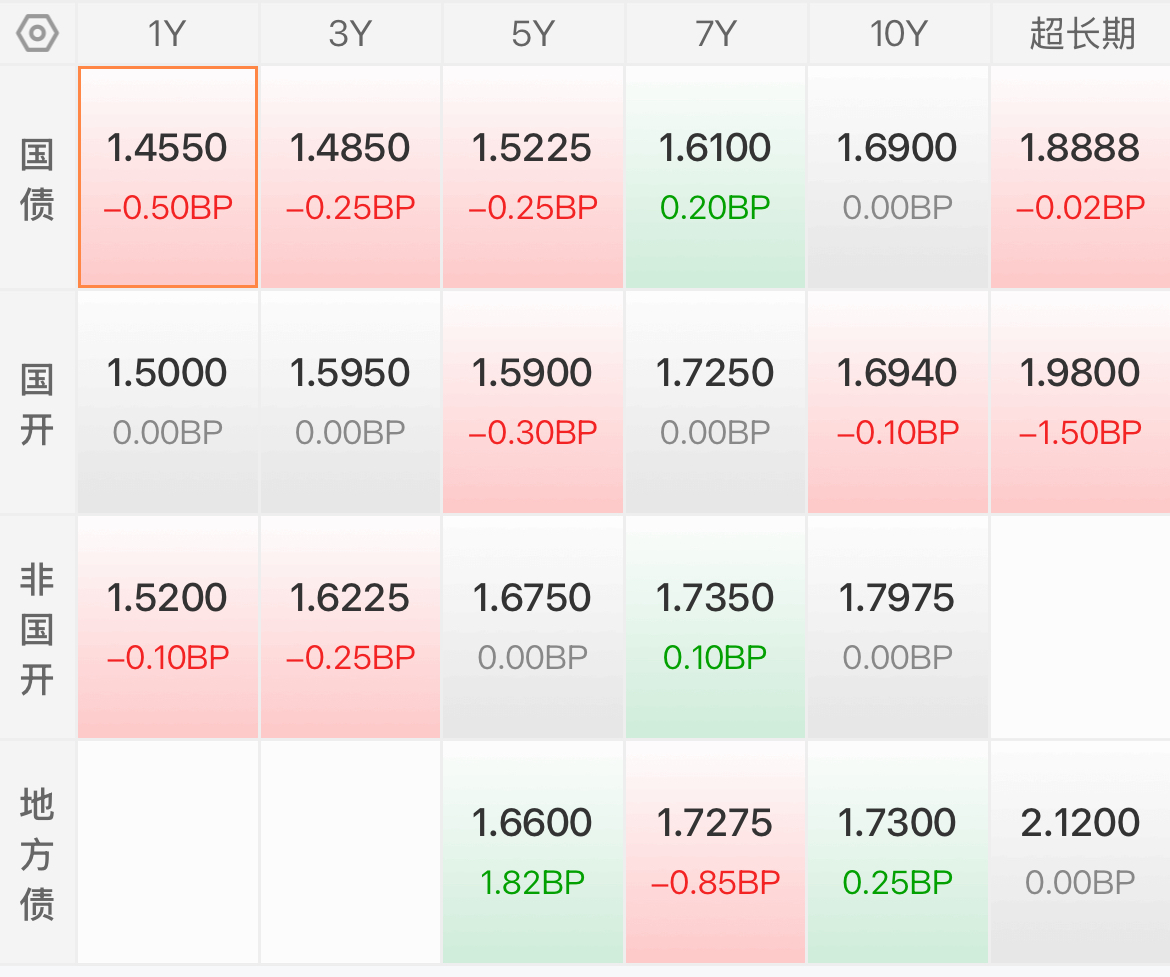
Task: Select the 1Y column header
Action: 167,34
